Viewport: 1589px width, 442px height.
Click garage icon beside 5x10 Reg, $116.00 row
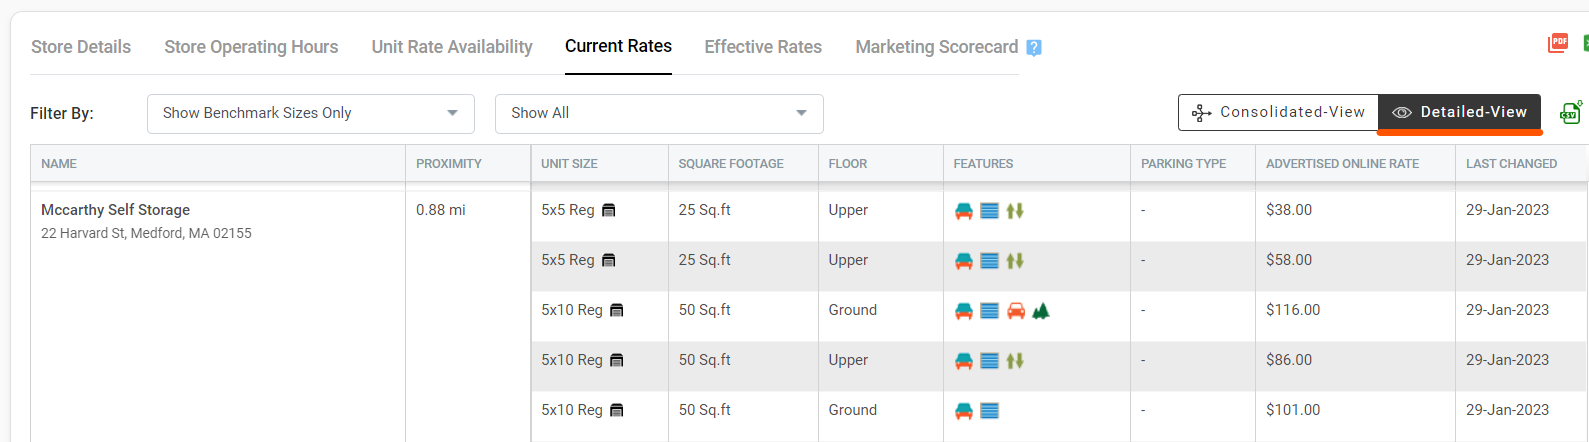click(616, 310)
